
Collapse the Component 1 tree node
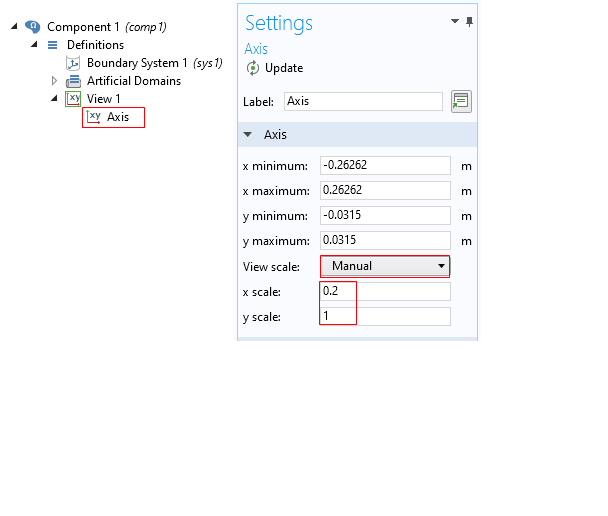14,26
